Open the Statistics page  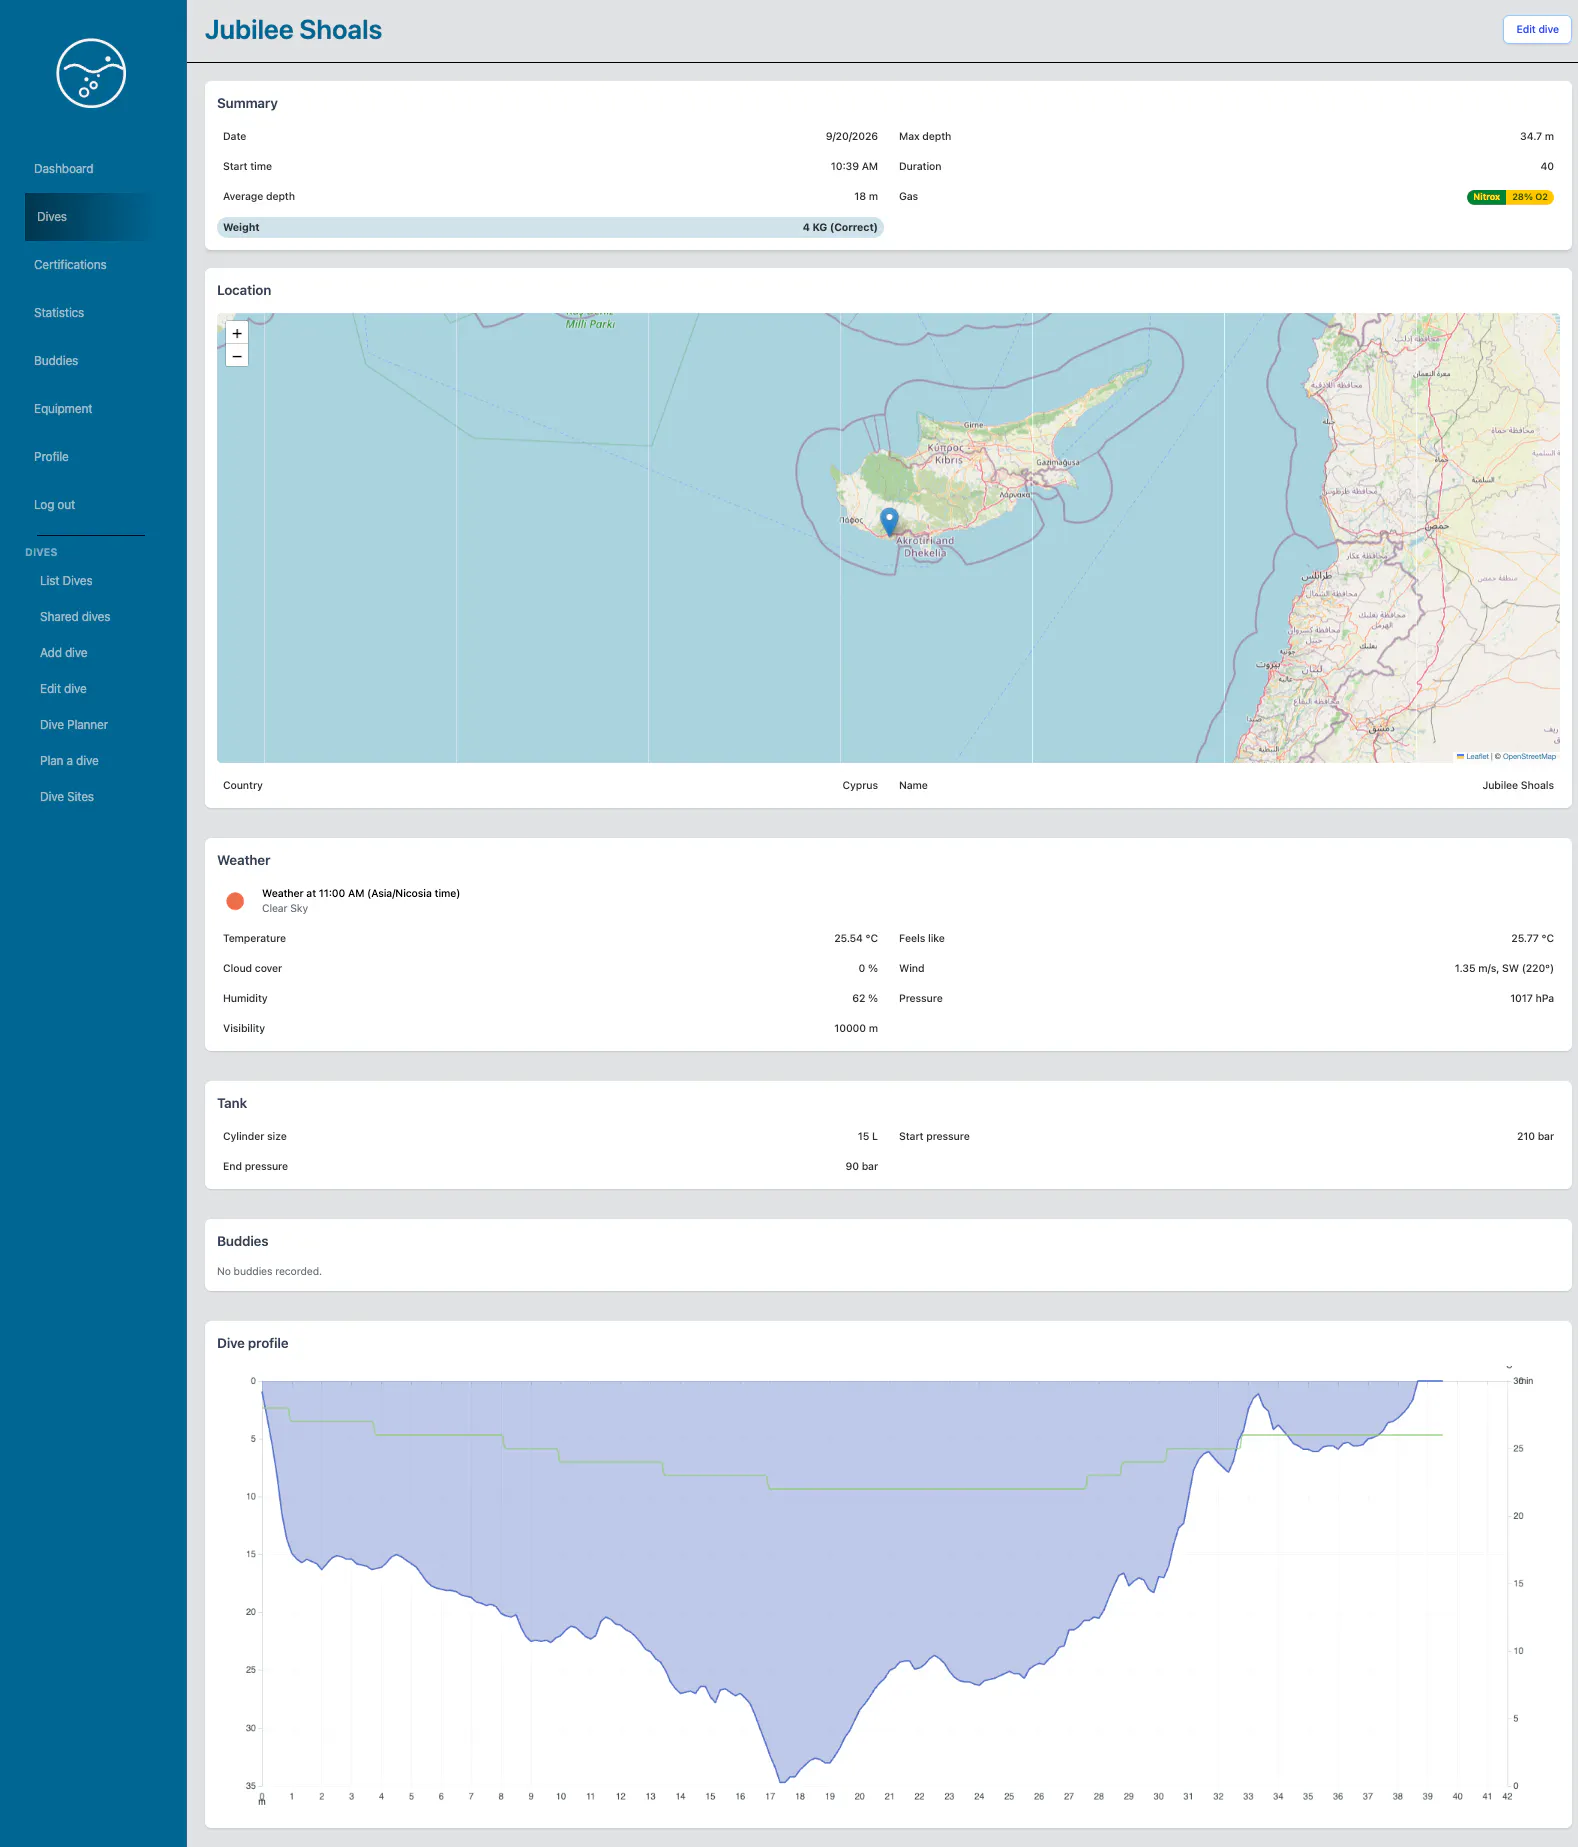click(59, 313)
